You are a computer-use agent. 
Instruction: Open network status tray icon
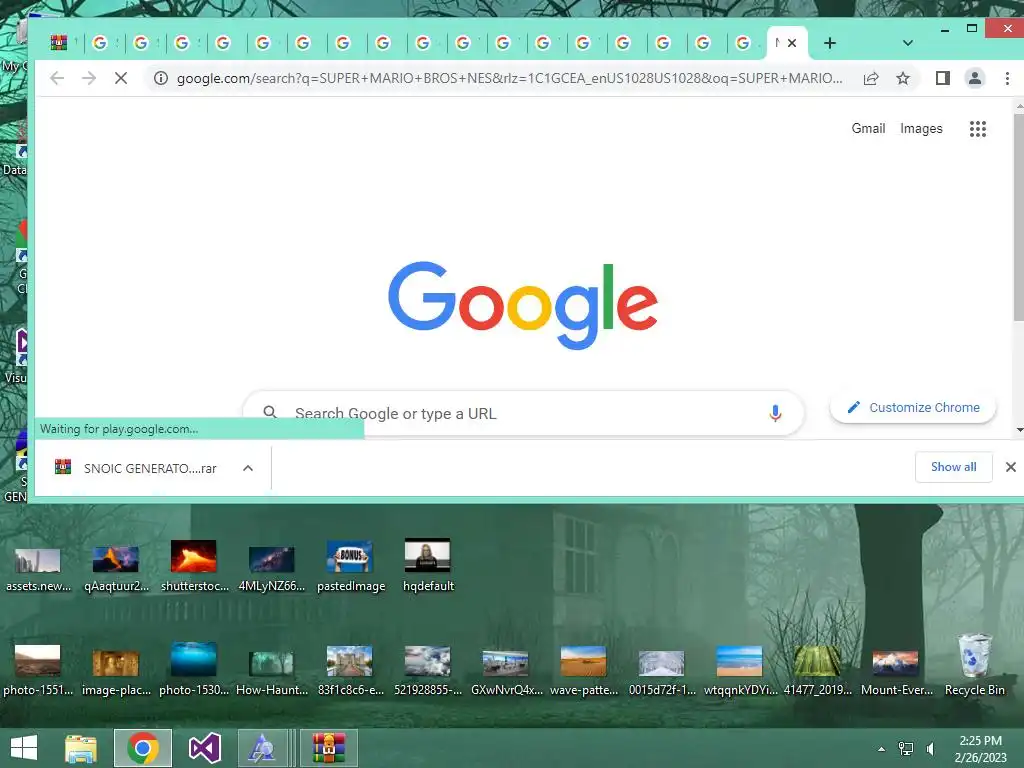point(906,748)
